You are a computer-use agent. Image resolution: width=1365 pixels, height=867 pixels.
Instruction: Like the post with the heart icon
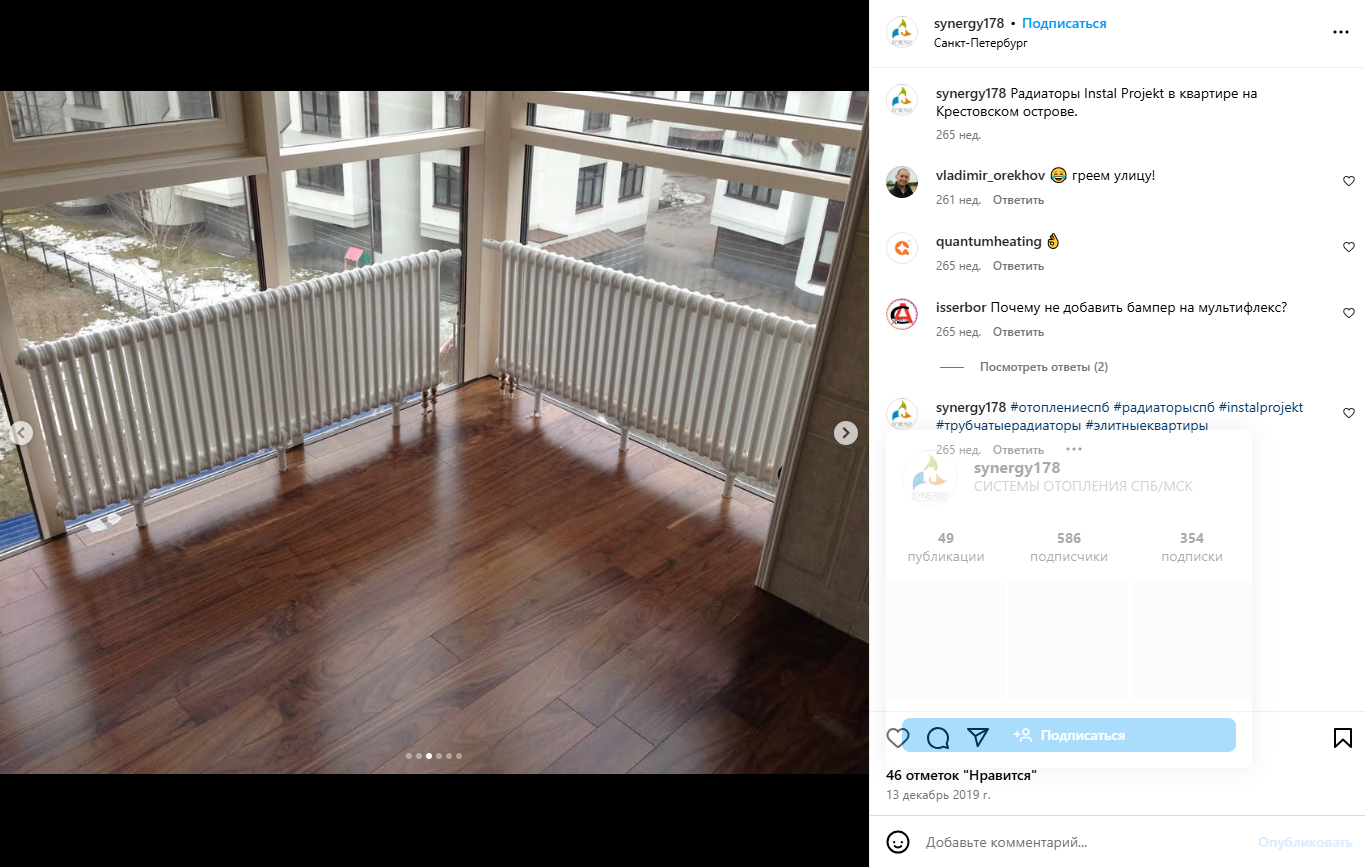point(897,738)
